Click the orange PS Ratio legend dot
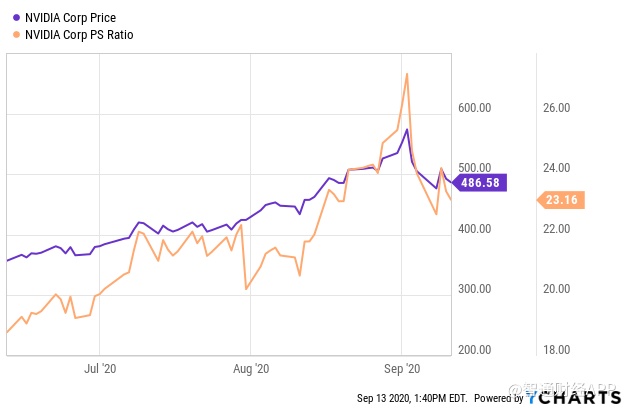The height and width of the screenshot is (409, 626). 14,35
